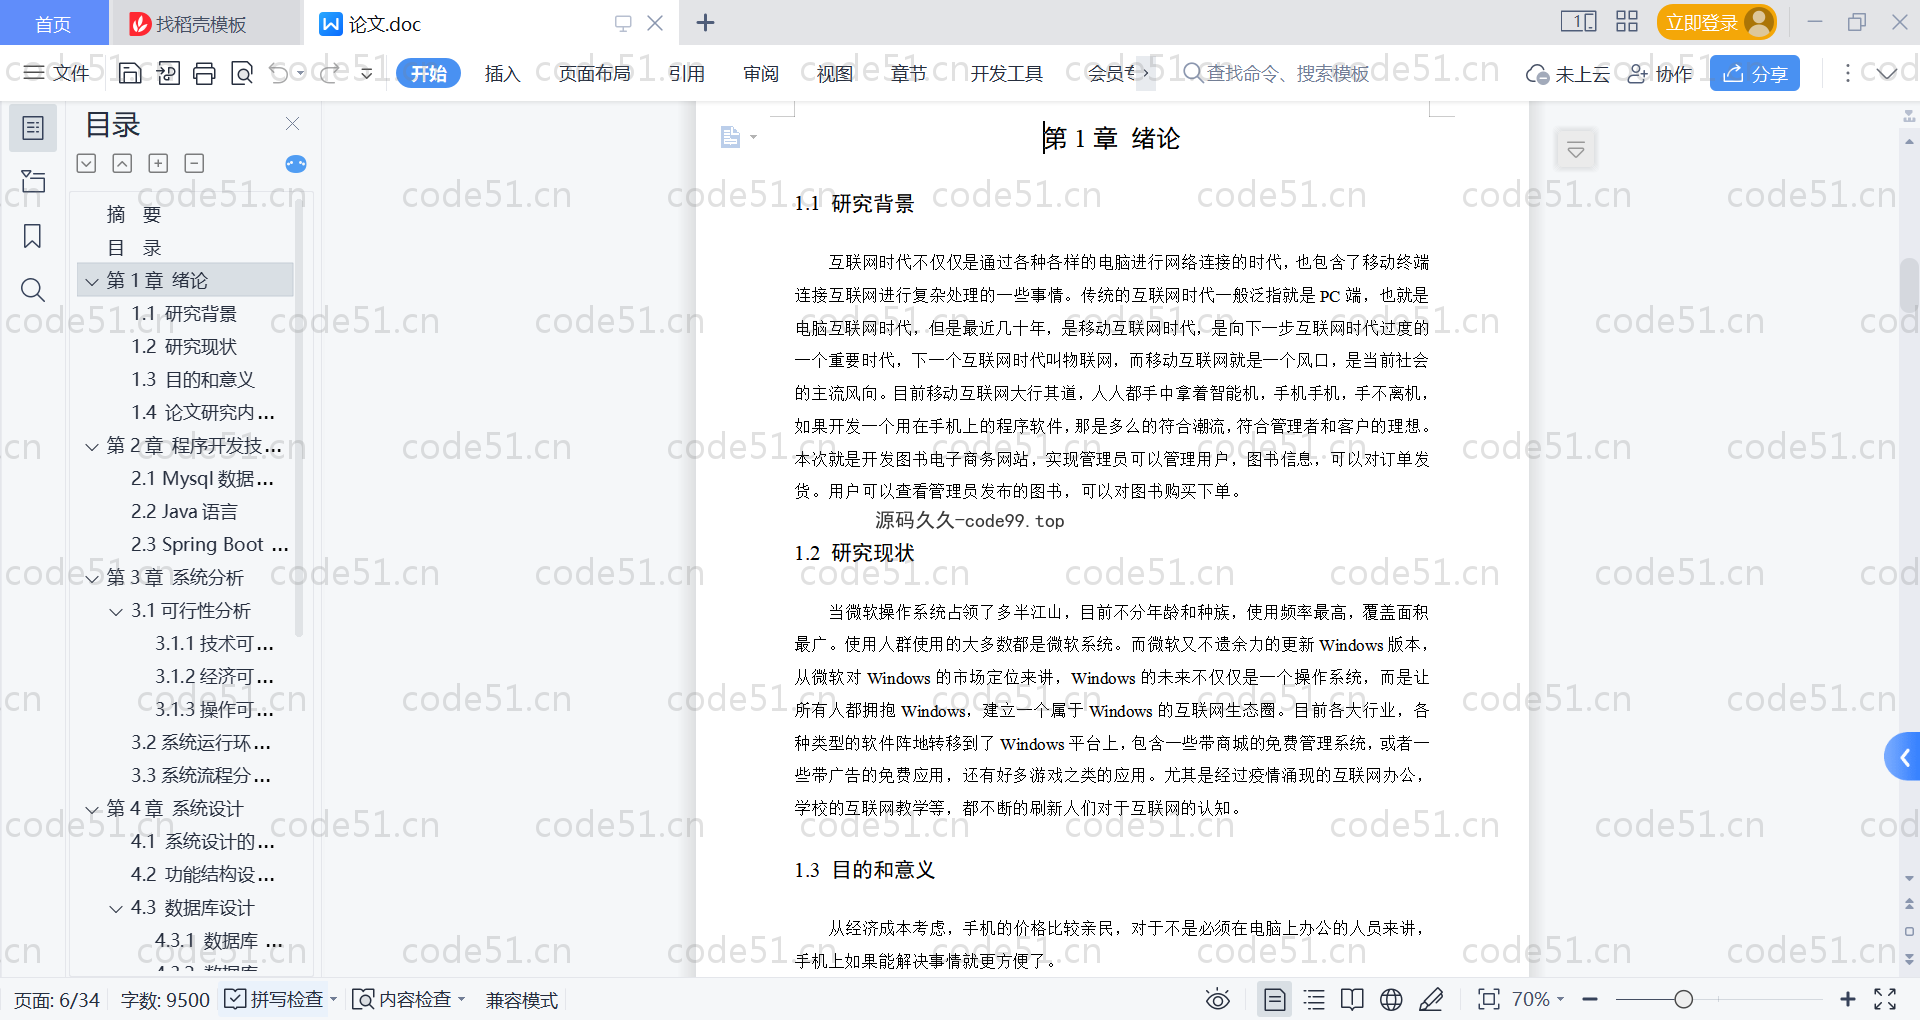This screenshot has width=1920, height=1020.
Task: Open the find search sidebar icon
Action: 33,290
